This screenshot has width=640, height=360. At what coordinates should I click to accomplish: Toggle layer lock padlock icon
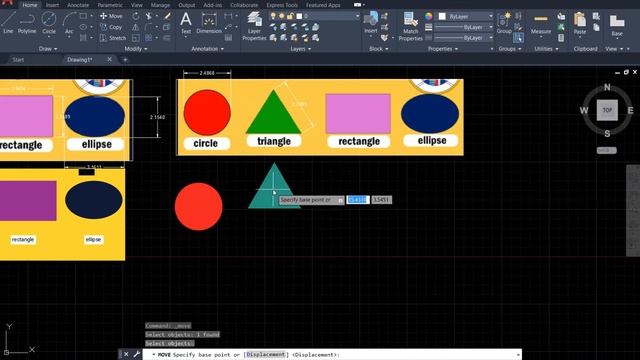(290, 16)
